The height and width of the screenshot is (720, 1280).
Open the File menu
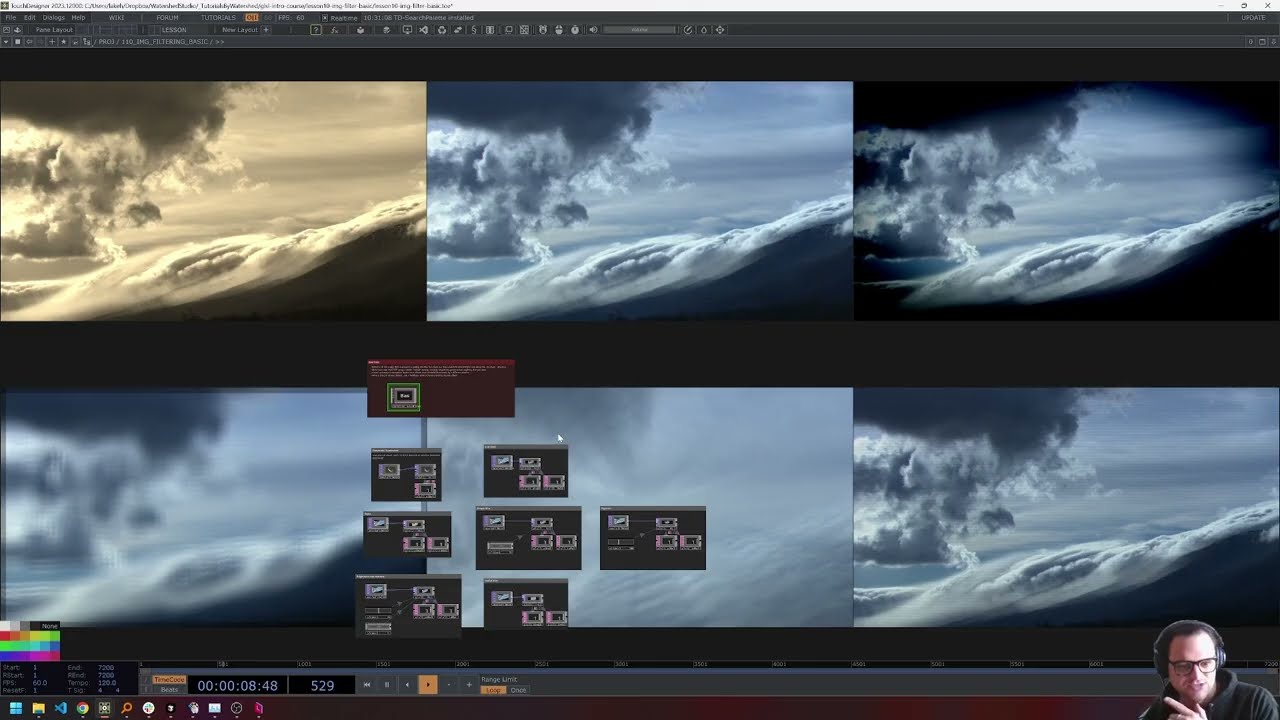tap(10, 17)
